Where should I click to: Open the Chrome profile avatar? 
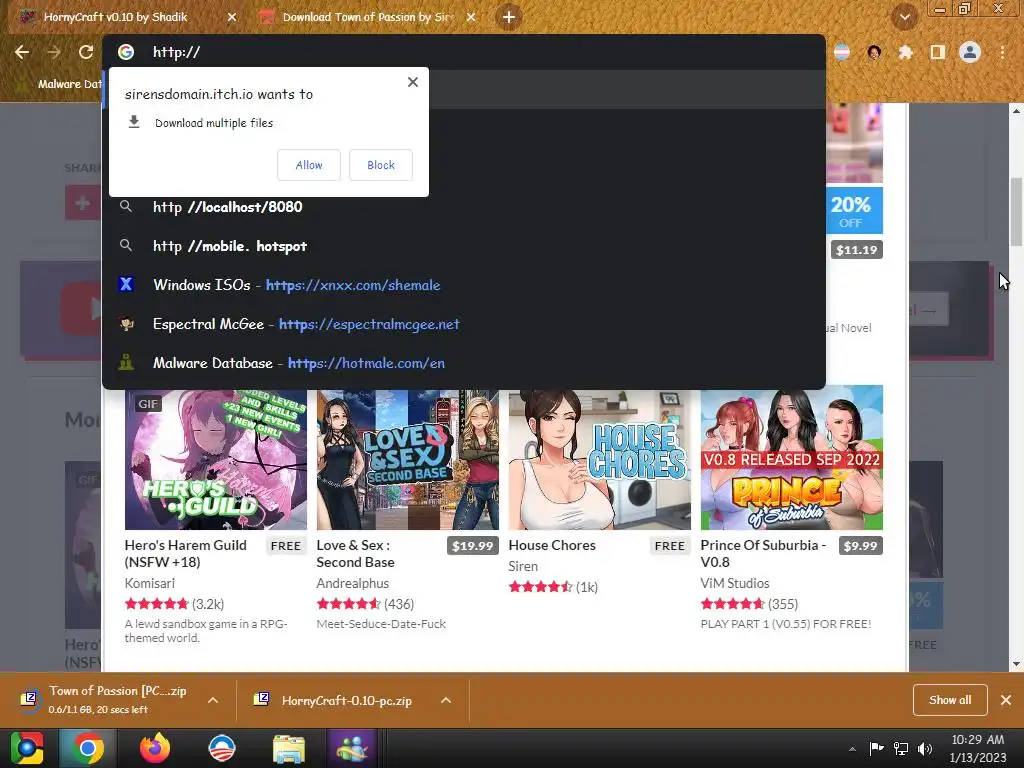[x=970, y=52]
